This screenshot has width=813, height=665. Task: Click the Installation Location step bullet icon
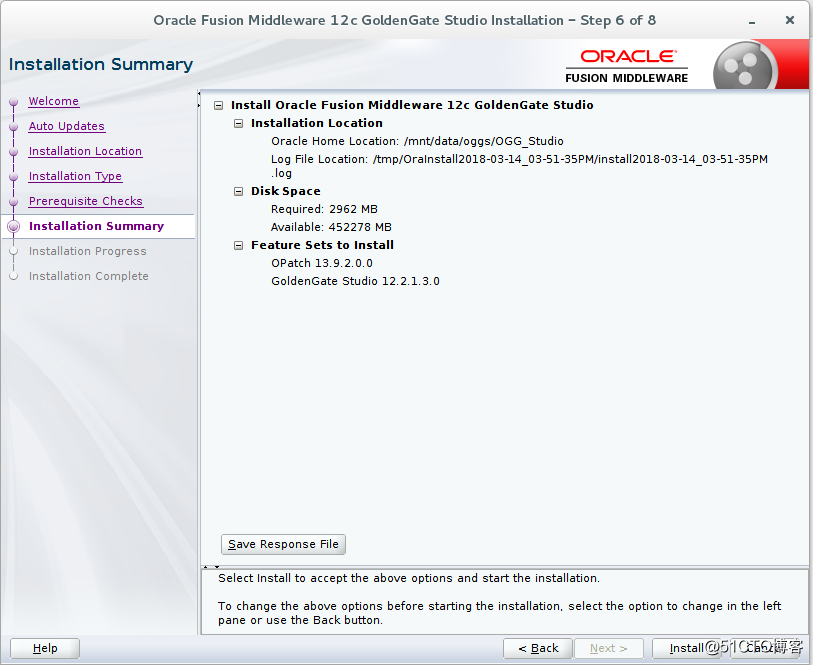pos(14,151)
